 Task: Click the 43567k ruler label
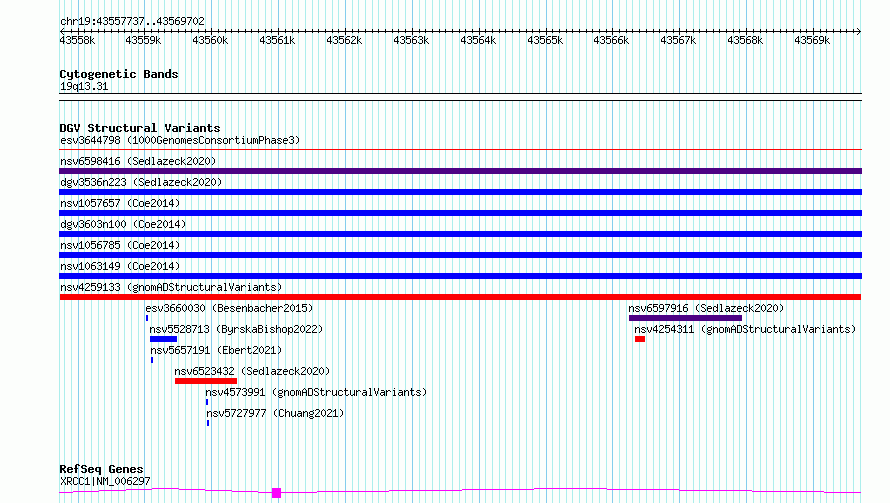click(x=678, y=40)
